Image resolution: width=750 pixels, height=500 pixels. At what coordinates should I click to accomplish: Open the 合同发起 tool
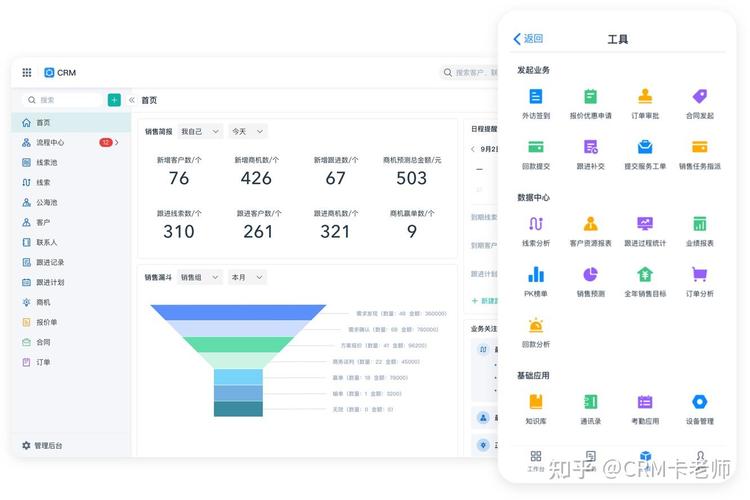[x=699, y=103]
